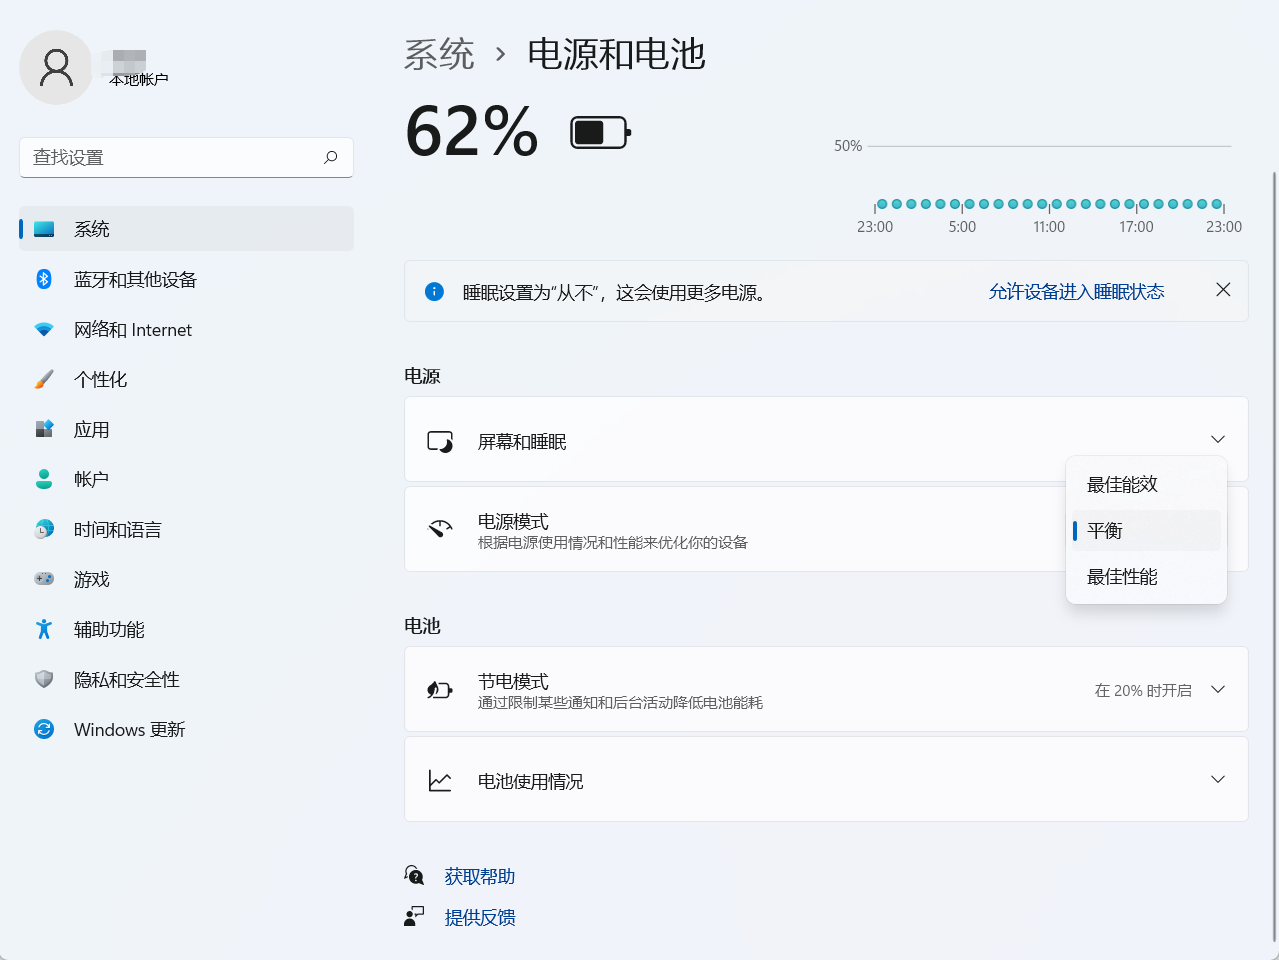Image resolution: width=1279 pixels, height=960 pixels.
Task: Click the Personalization paintbrush icon
Action: 44,379
